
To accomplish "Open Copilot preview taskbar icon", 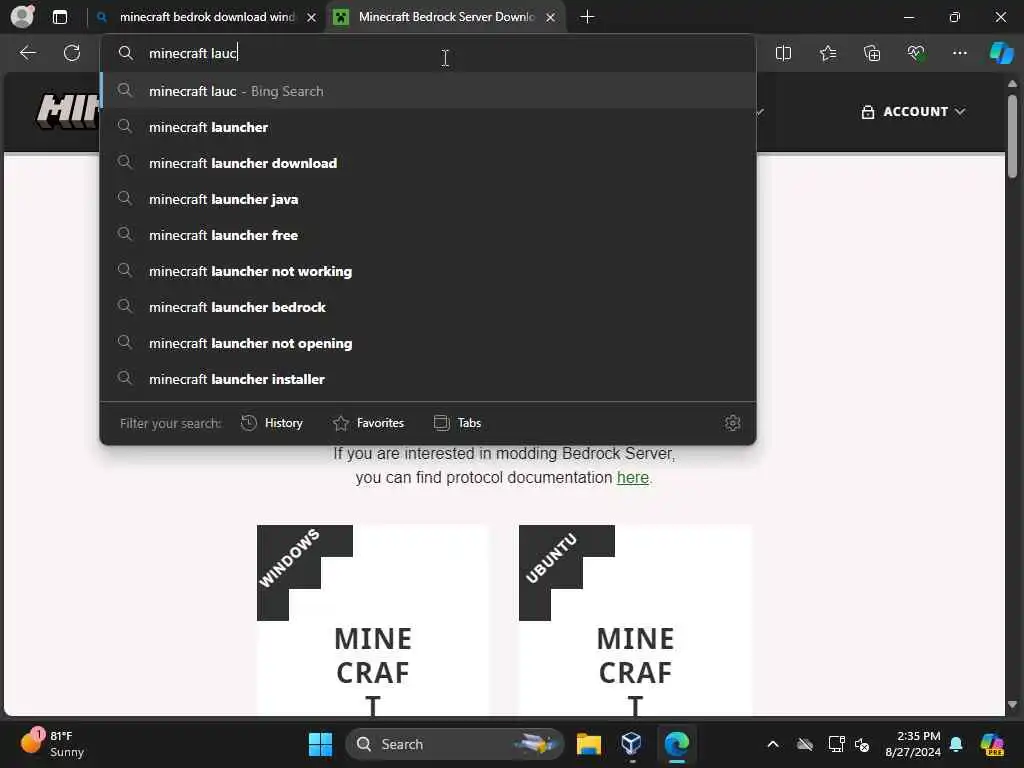I will click(993, 744).
